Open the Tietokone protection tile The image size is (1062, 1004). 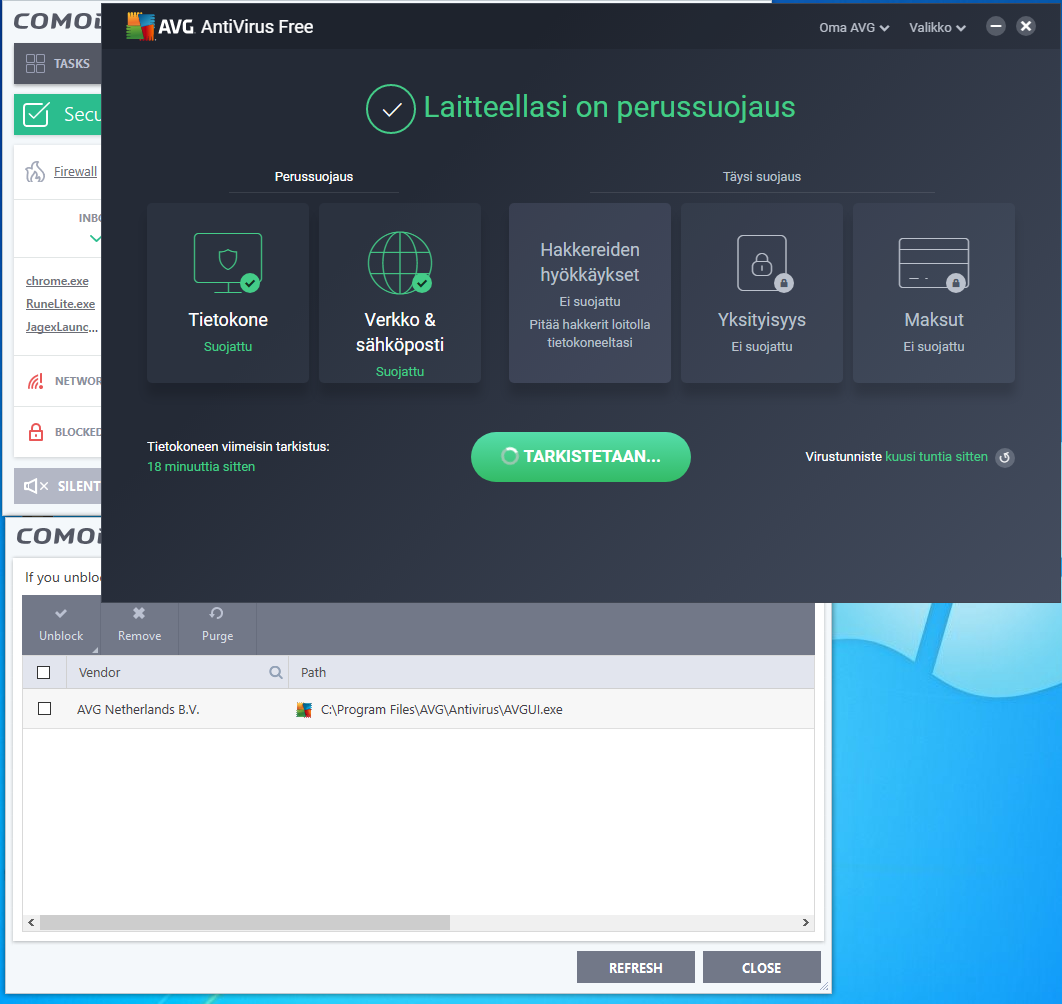click(x=228, y=293)
